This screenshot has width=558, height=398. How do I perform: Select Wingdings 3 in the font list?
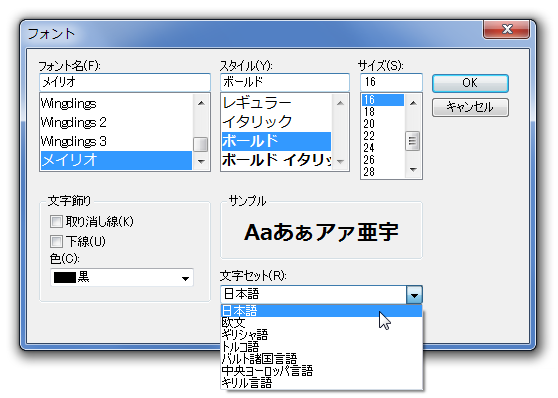click(x=116, y=141)
